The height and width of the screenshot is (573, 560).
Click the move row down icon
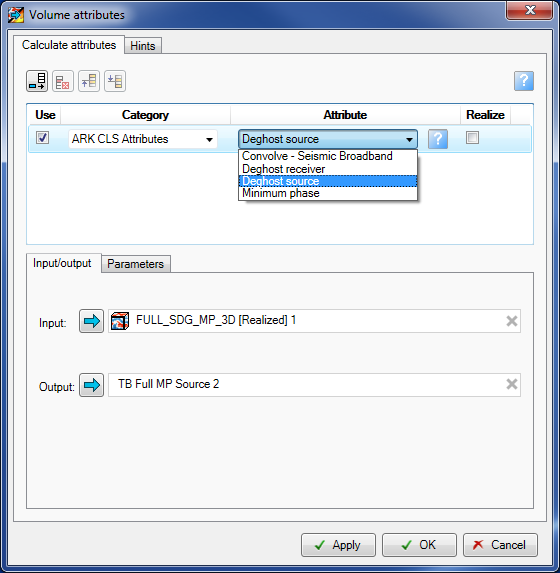115,81
